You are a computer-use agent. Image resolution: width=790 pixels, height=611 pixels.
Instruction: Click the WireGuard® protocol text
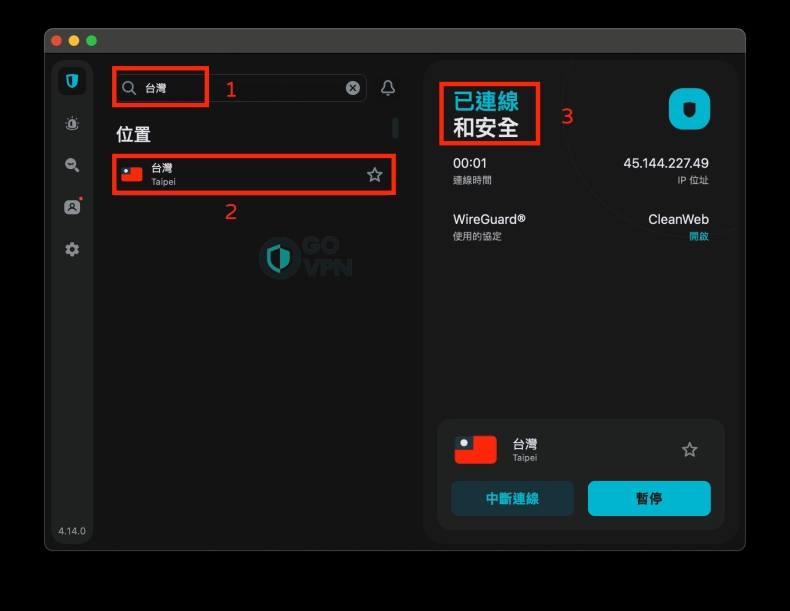489,219
